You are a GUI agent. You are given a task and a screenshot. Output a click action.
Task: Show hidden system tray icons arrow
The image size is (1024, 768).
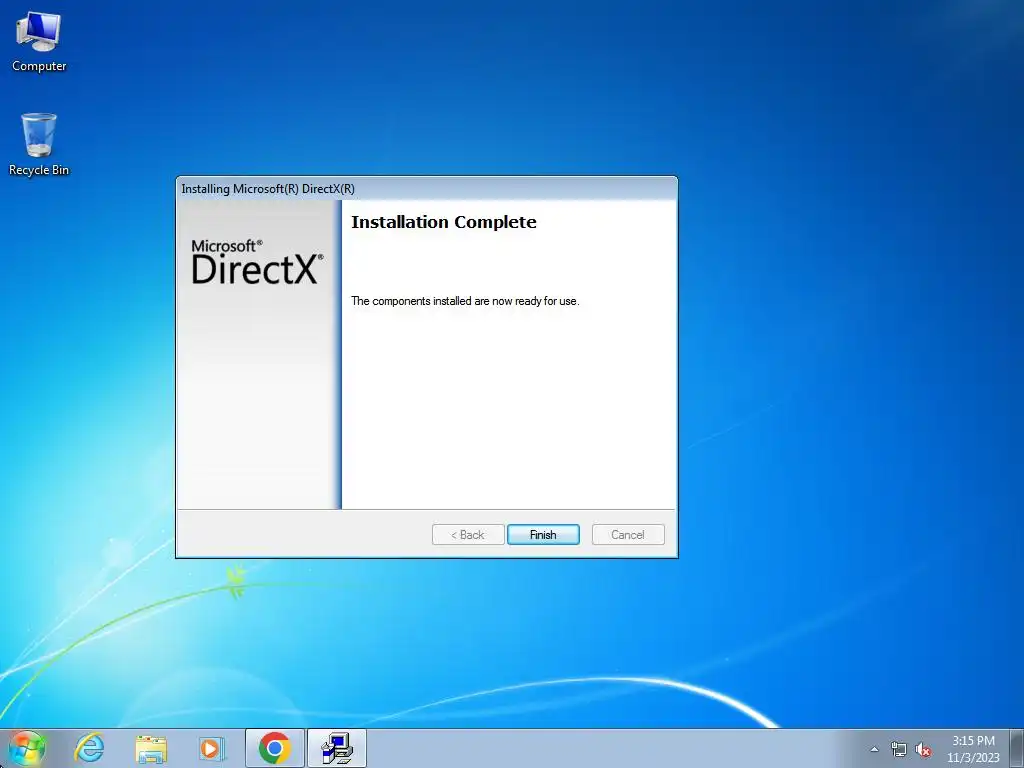pos(874,749)
